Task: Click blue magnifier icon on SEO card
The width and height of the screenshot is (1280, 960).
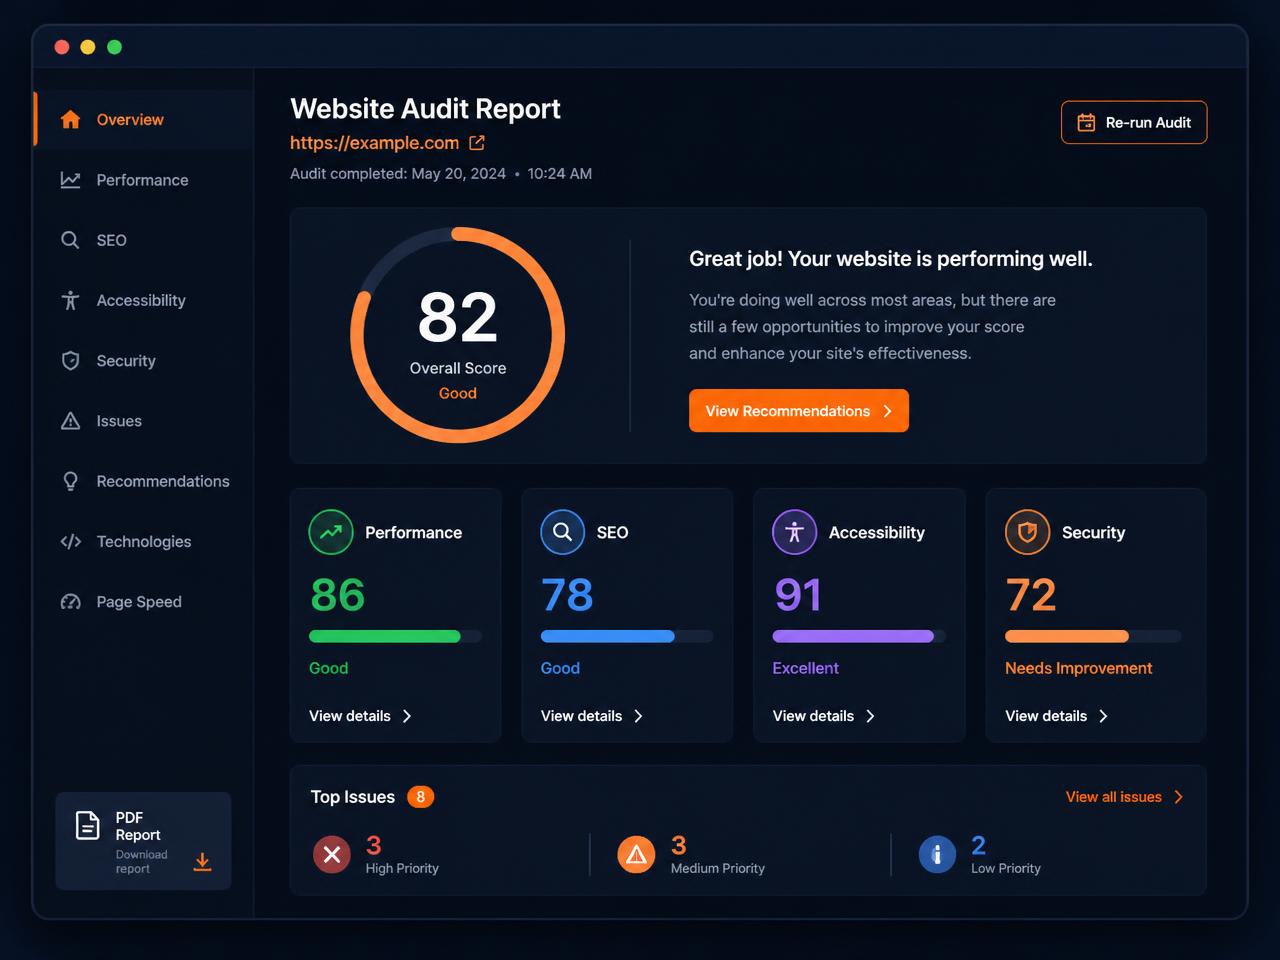Action: [x=563, y=532]
